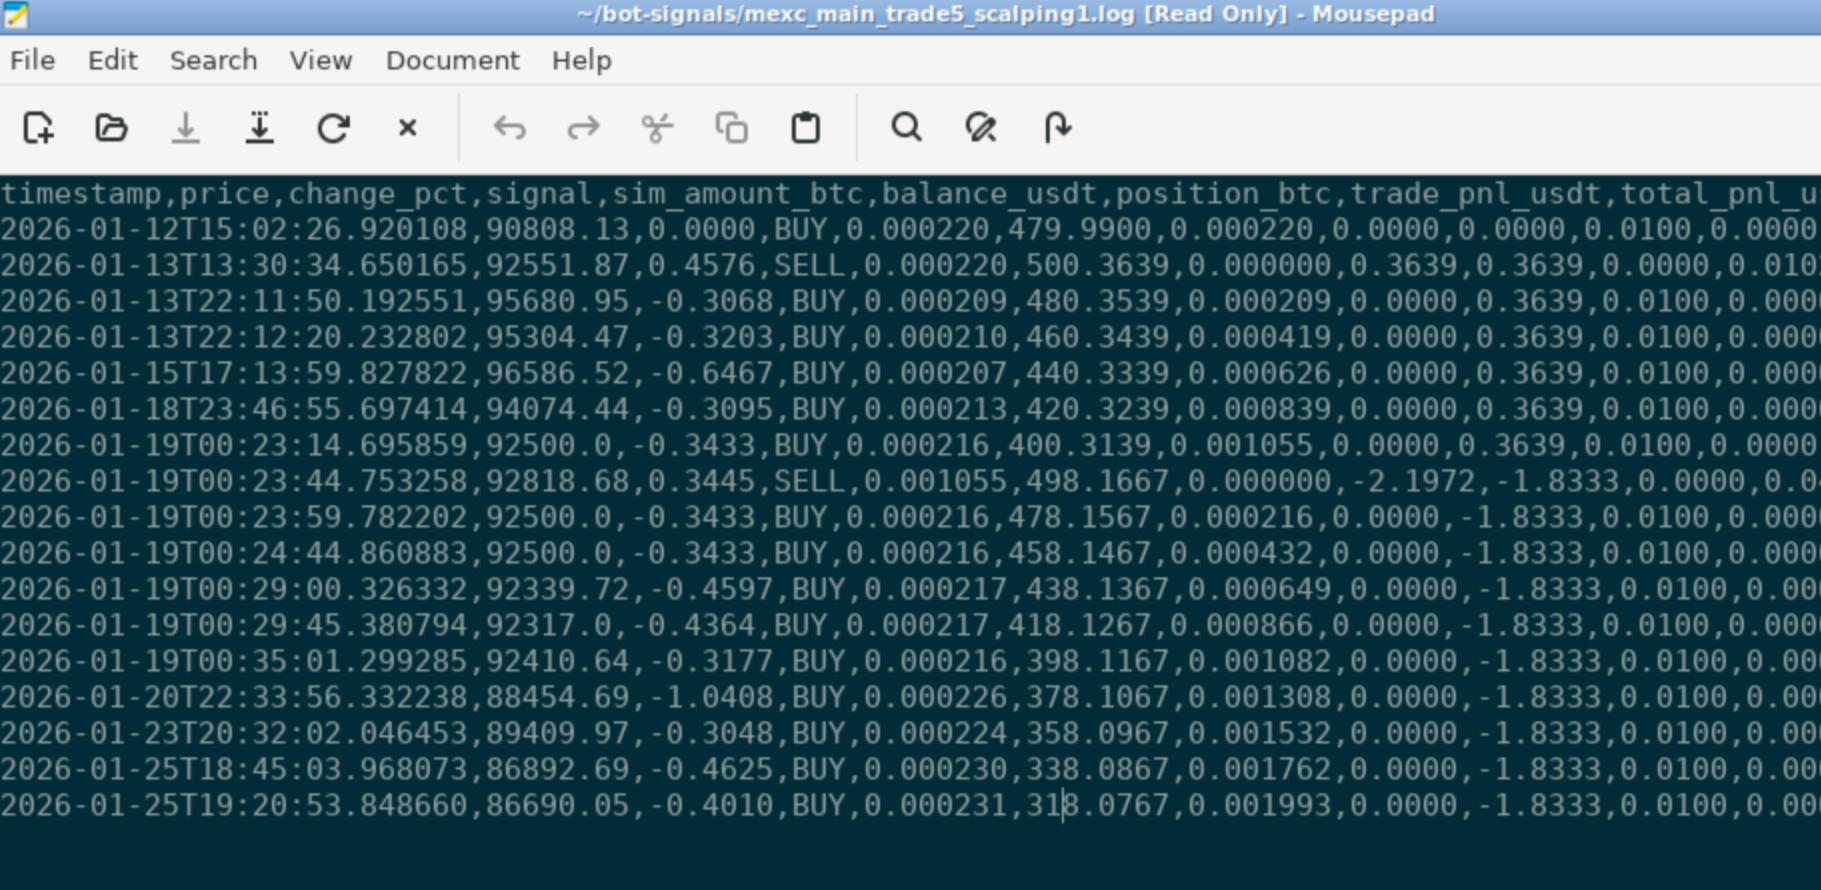The height and width of the screenshot is (890, 1821).
Task: Click the Open file folder icon
Action: click(111, 128)
